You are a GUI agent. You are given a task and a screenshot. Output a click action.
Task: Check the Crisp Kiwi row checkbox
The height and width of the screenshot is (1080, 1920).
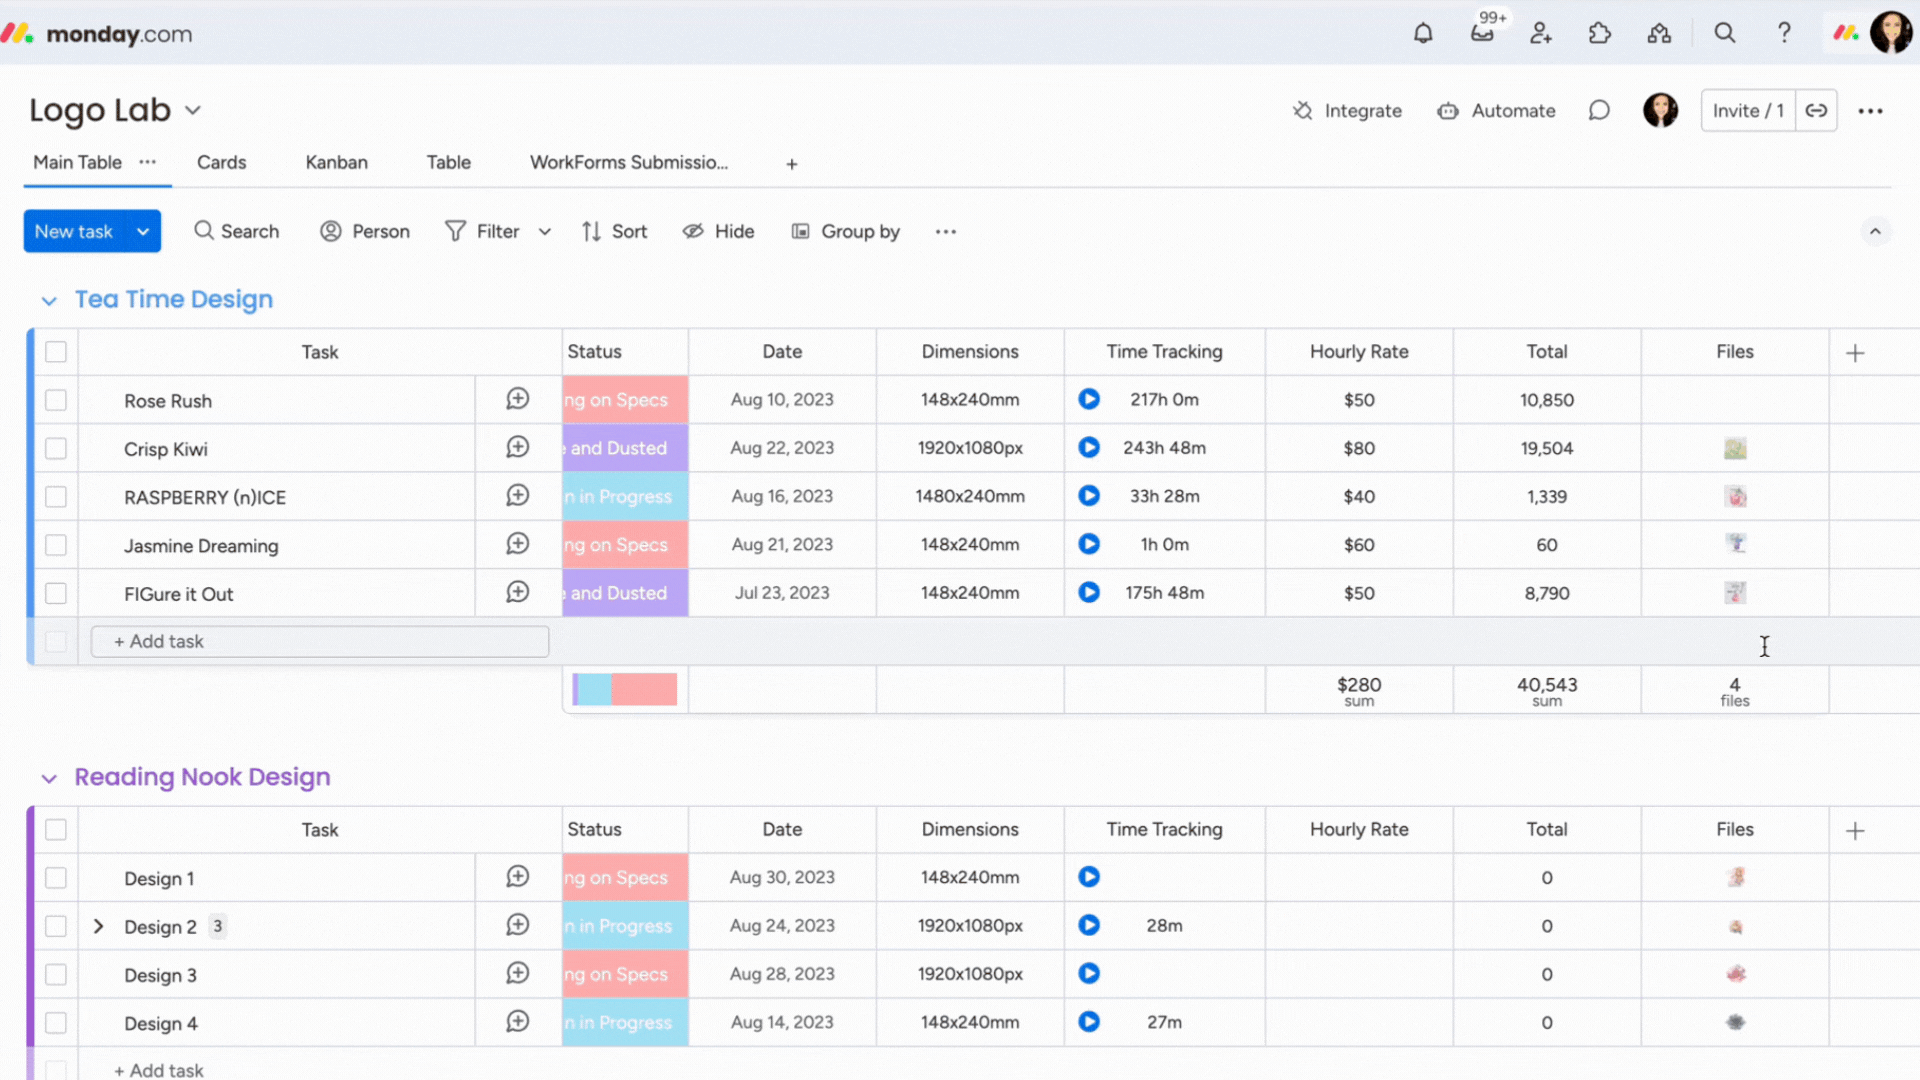click(x=56, y=448)
